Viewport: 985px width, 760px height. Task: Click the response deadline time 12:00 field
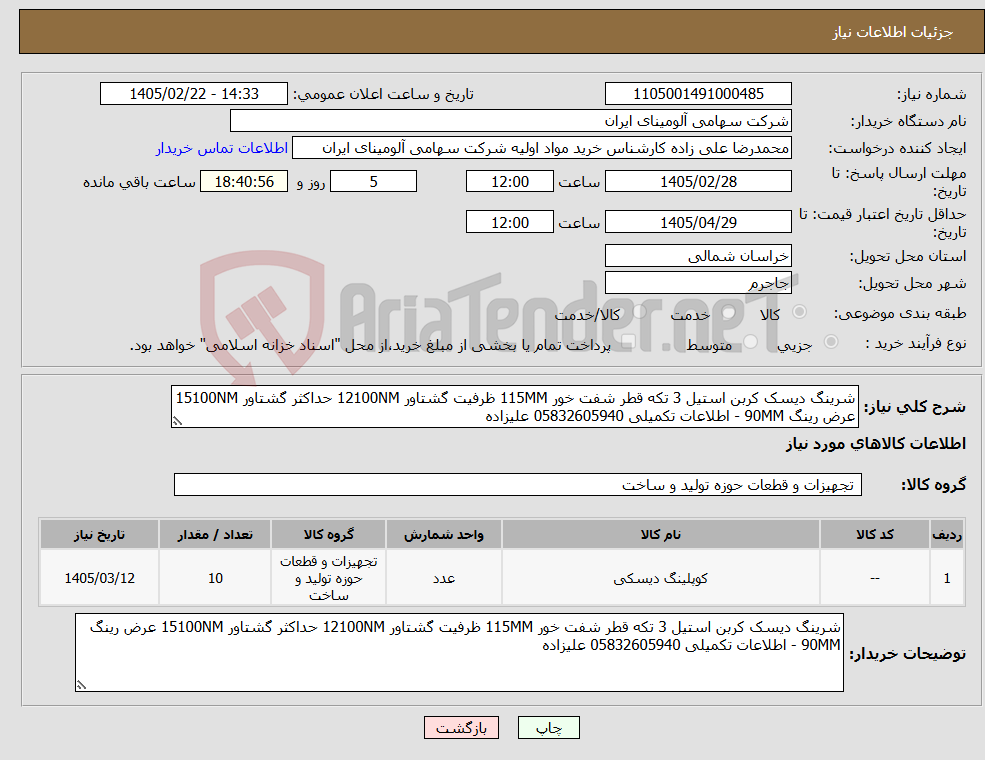[x=509, y=182]
